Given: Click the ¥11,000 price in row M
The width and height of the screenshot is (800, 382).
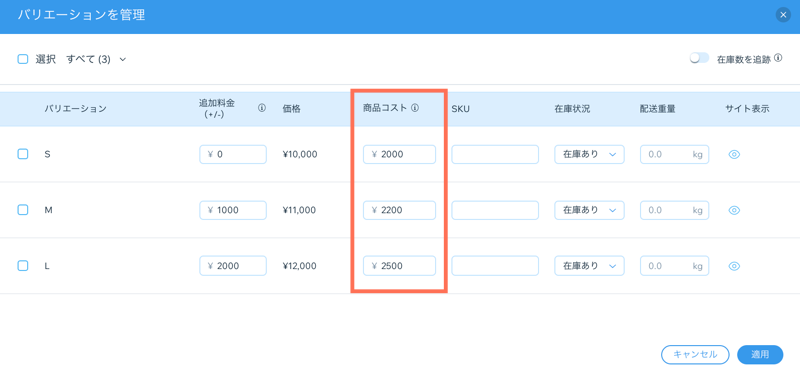Looking at the screenshot, I should 299,210.
